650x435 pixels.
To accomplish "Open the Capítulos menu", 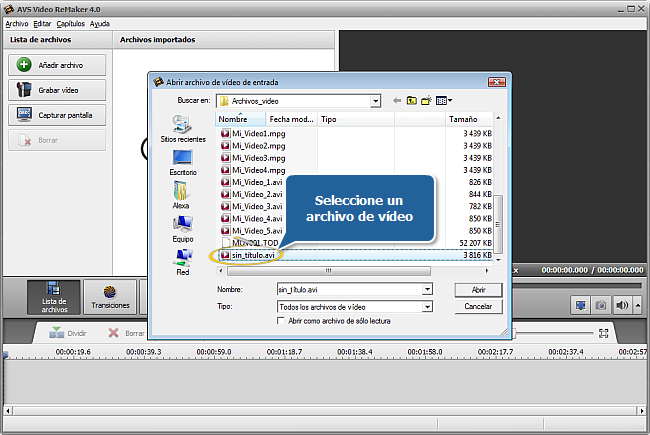I will [70, 23].
